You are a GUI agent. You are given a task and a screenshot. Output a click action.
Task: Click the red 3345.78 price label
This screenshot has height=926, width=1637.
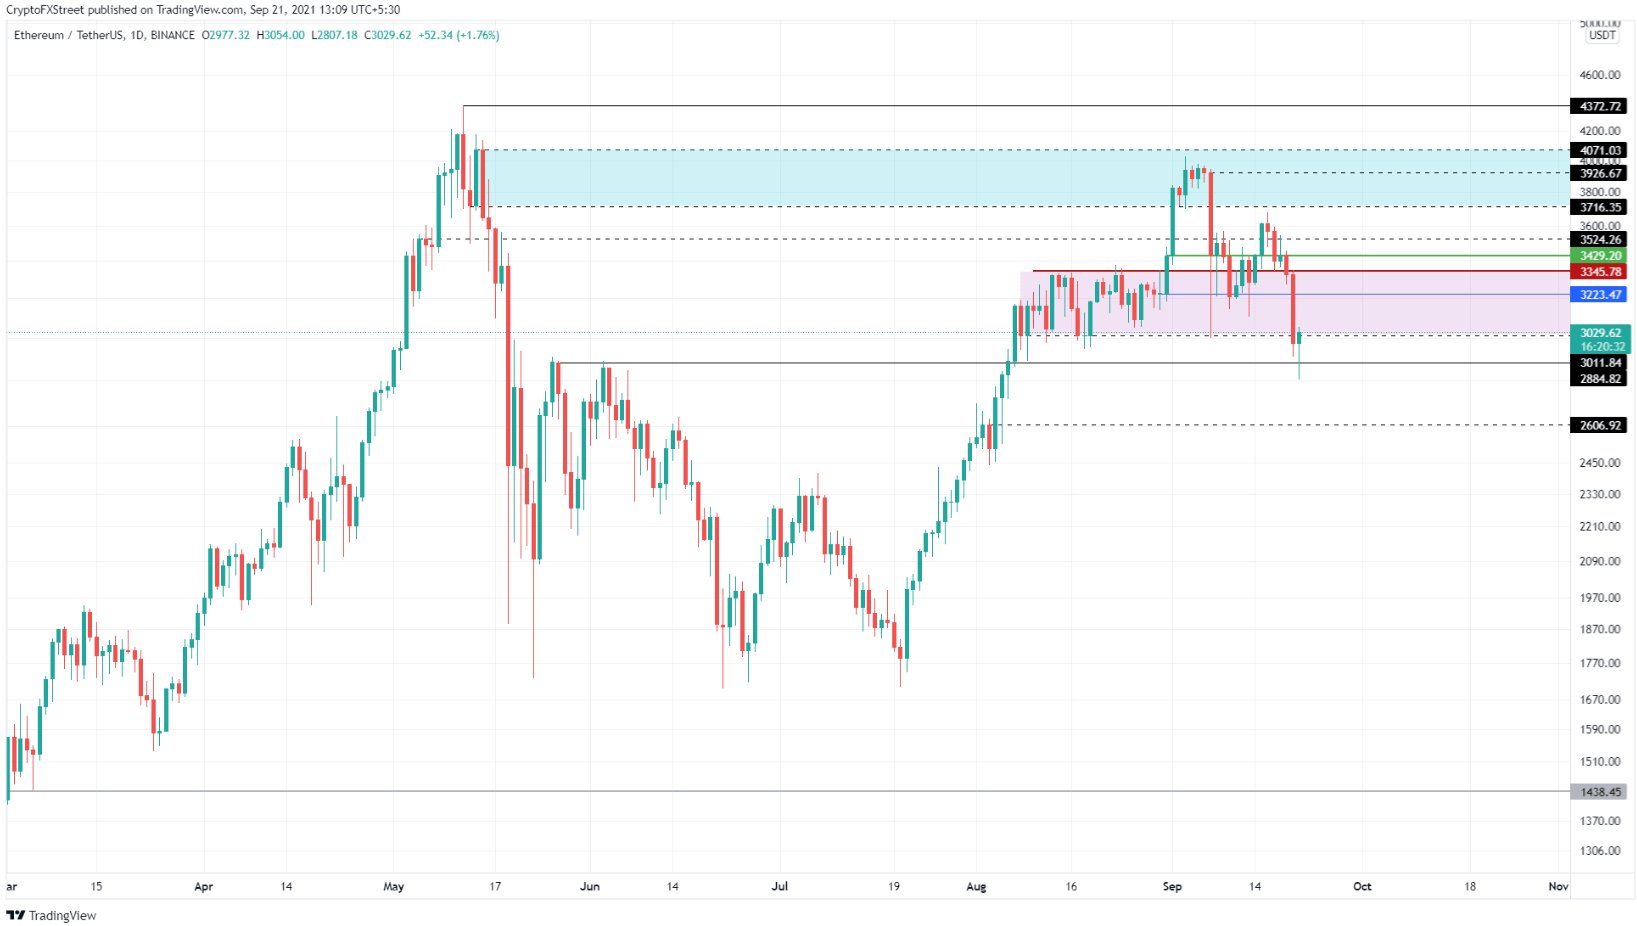[x=1600, y=272]
